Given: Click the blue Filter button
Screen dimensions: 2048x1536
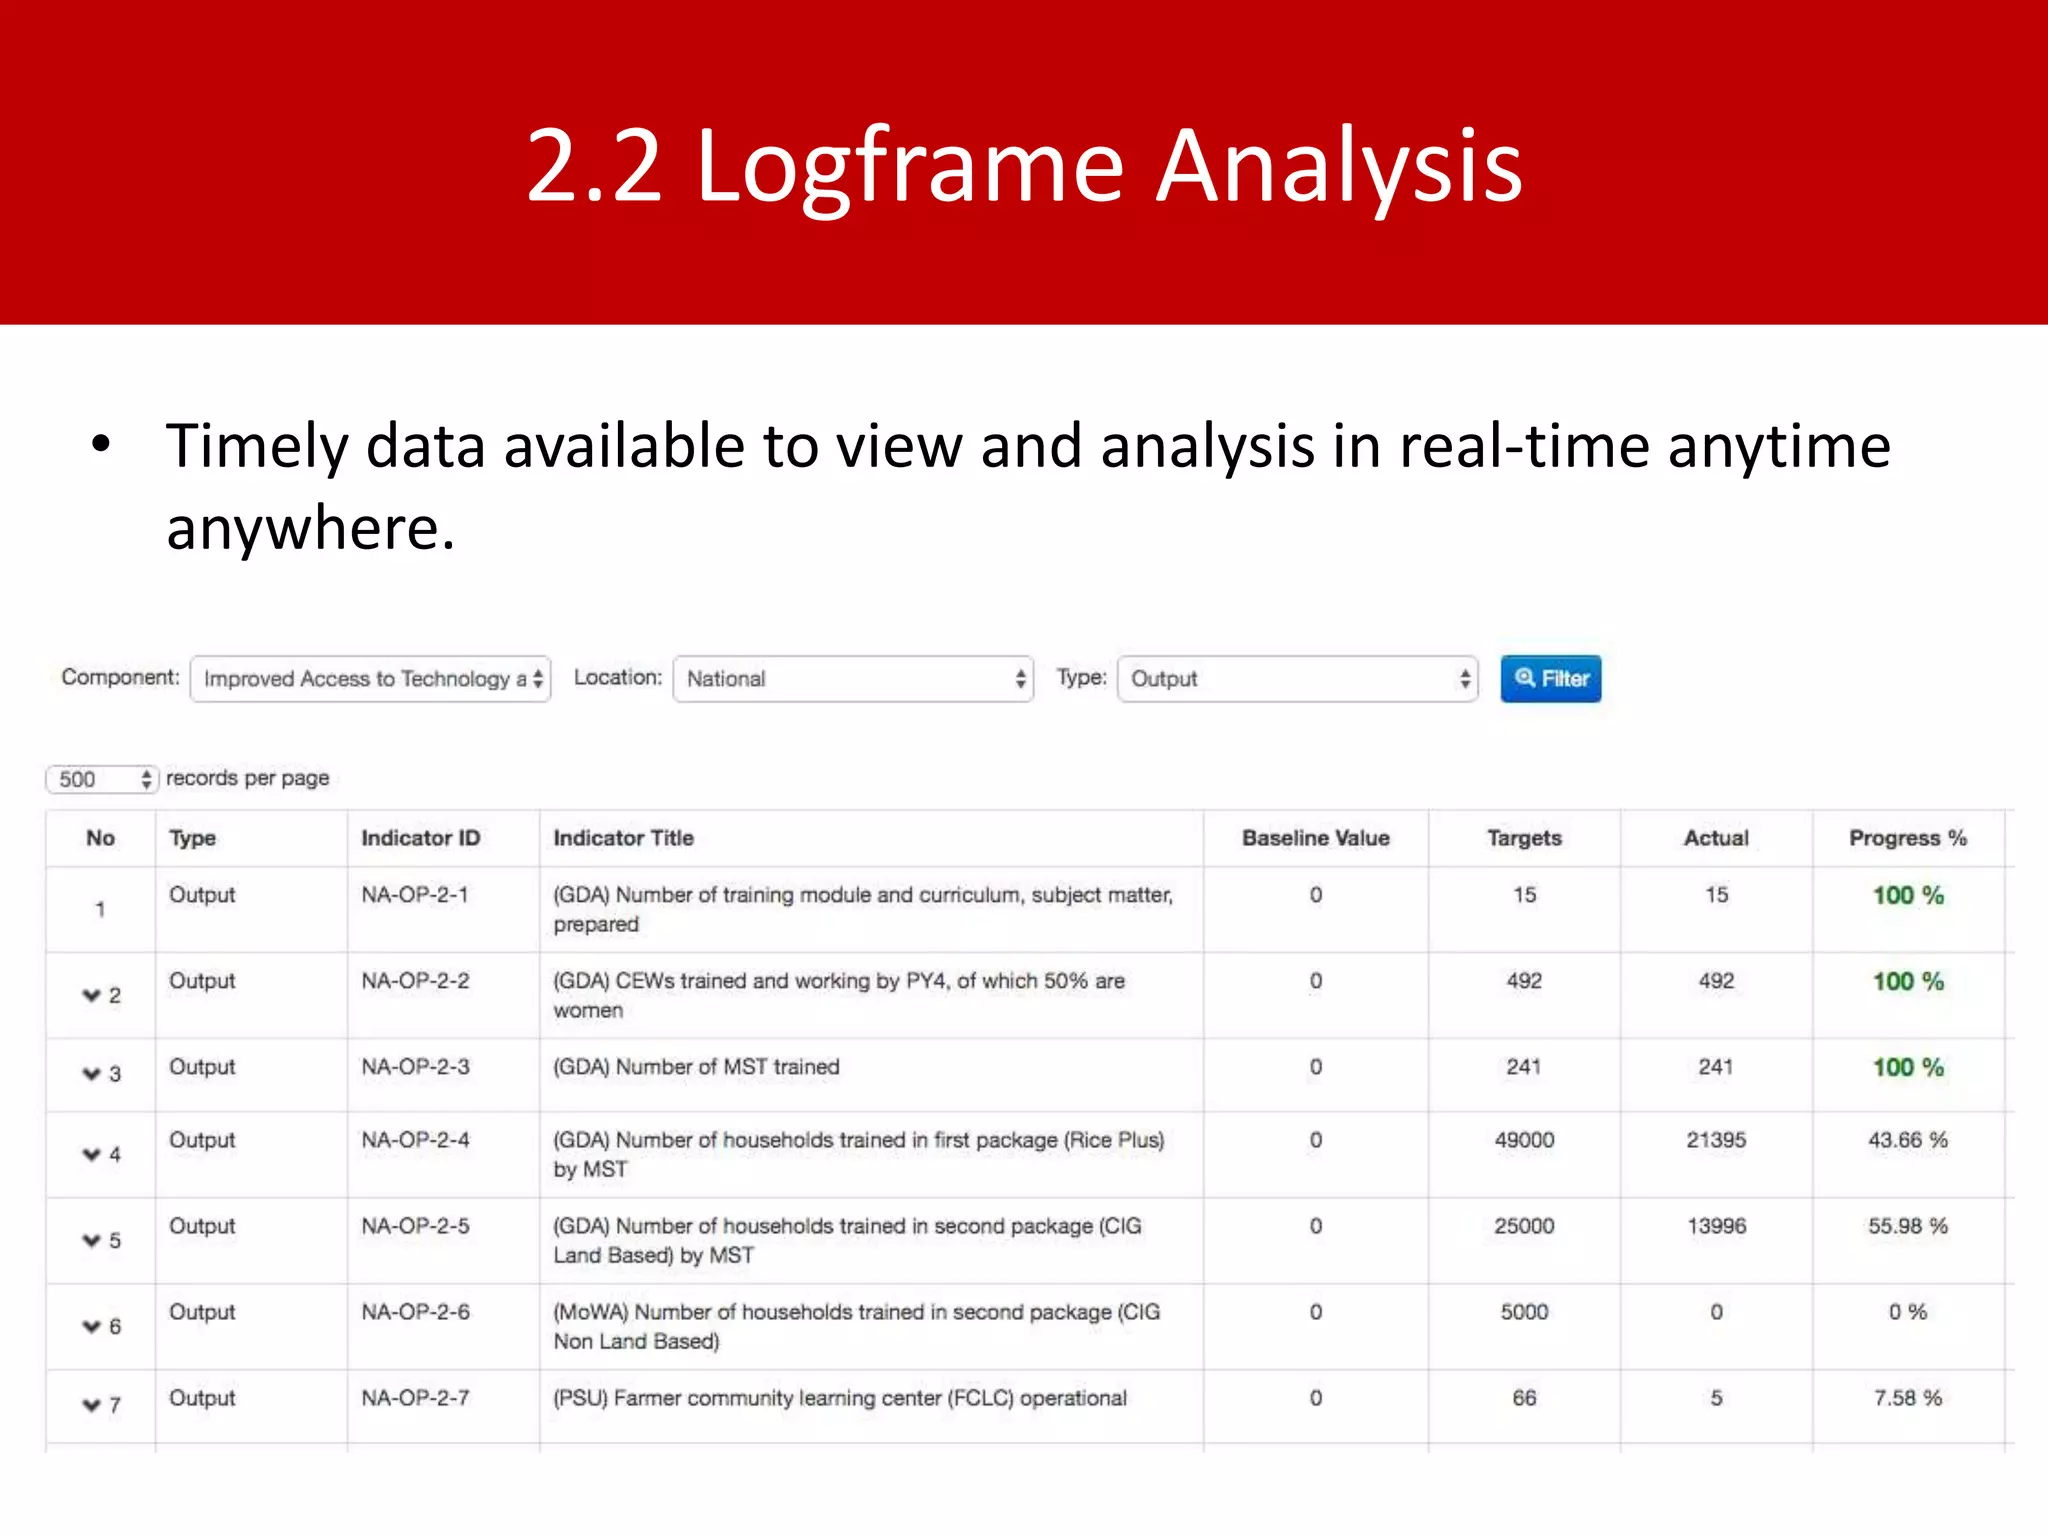Looking at the screenshot, I should [1550, 679].
